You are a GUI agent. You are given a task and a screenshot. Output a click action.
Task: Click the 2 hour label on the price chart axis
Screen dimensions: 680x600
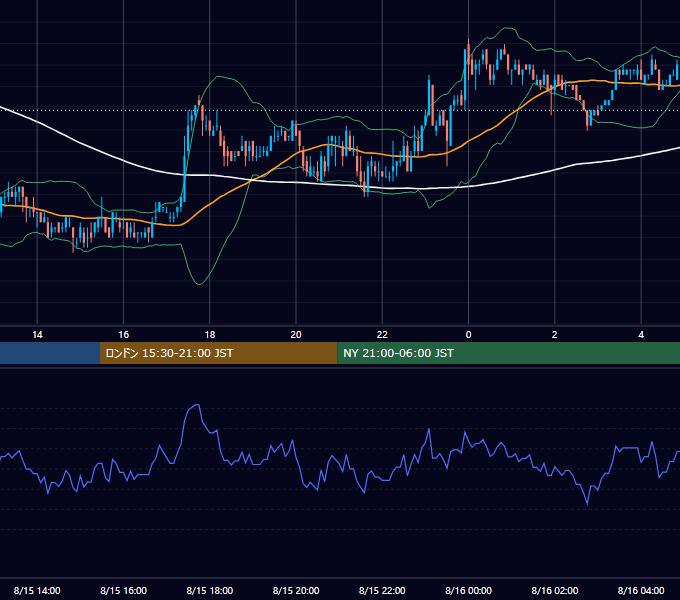click(555, 335)
